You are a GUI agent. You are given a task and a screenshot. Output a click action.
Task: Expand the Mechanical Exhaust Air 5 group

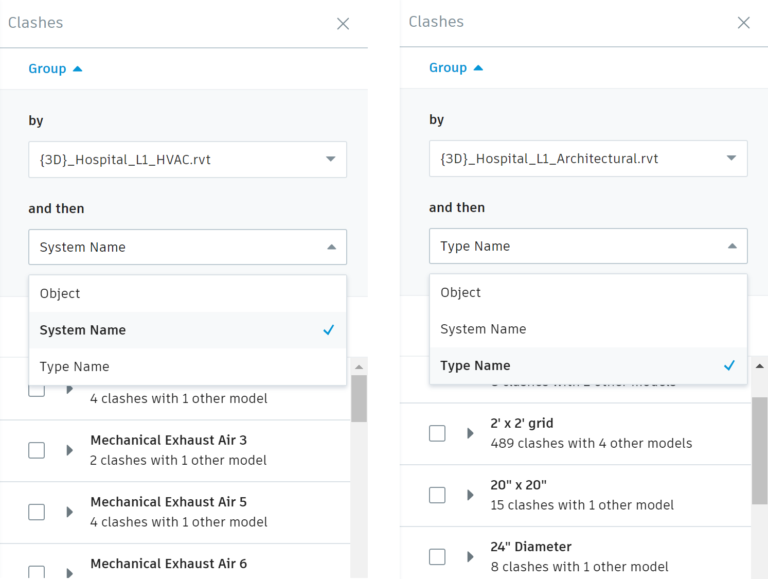(70, 512)
